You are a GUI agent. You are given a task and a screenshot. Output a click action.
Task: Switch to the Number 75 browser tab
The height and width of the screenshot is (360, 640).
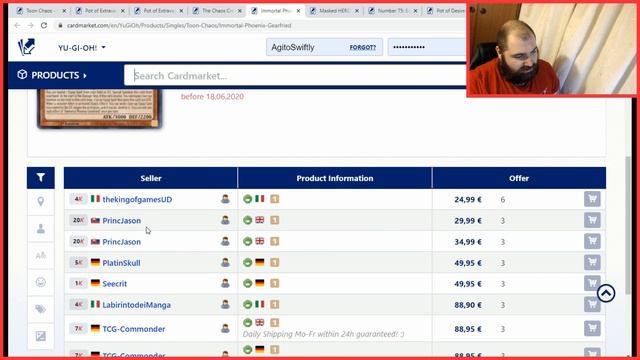(393, 11)
